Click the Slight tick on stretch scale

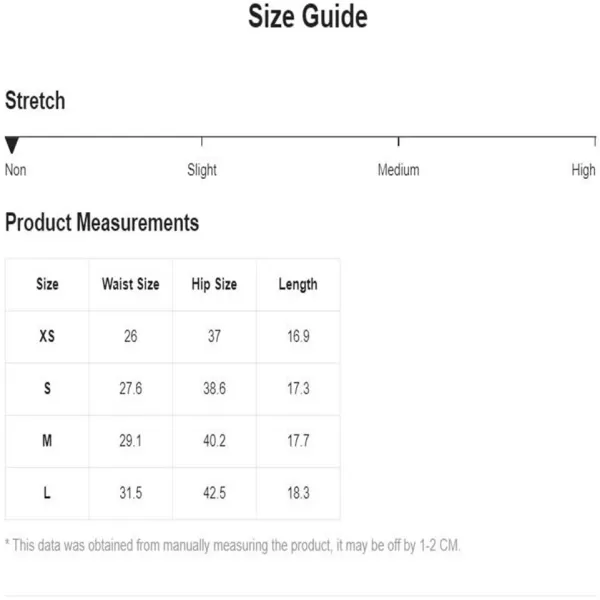pyautogui.click(x=202, y=141)
